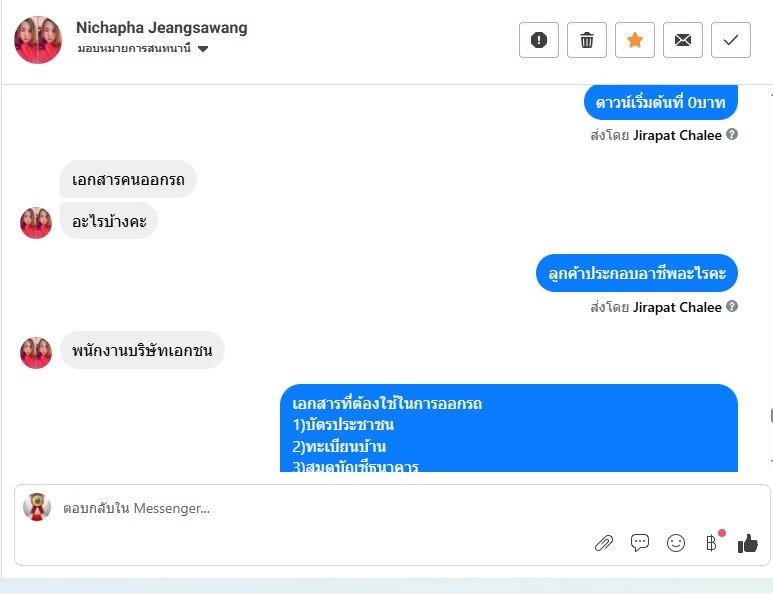The image size is (773, 594).
Task: Send a thumbs-up like
Action: click(x=747, y=543)
